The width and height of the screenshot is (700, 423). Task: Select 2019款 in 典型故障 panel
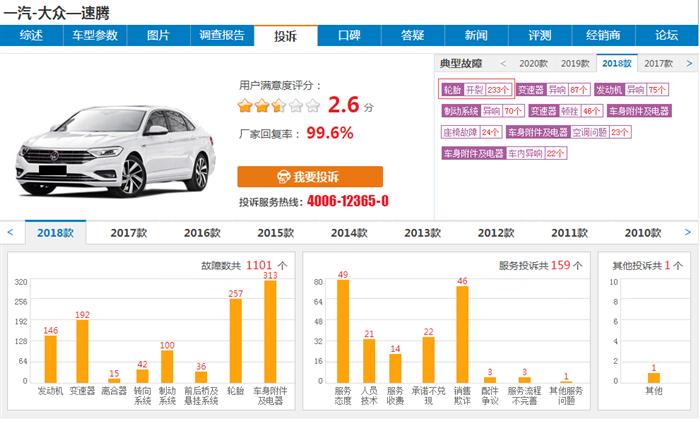pyautogui.click(x=575, y=63)
